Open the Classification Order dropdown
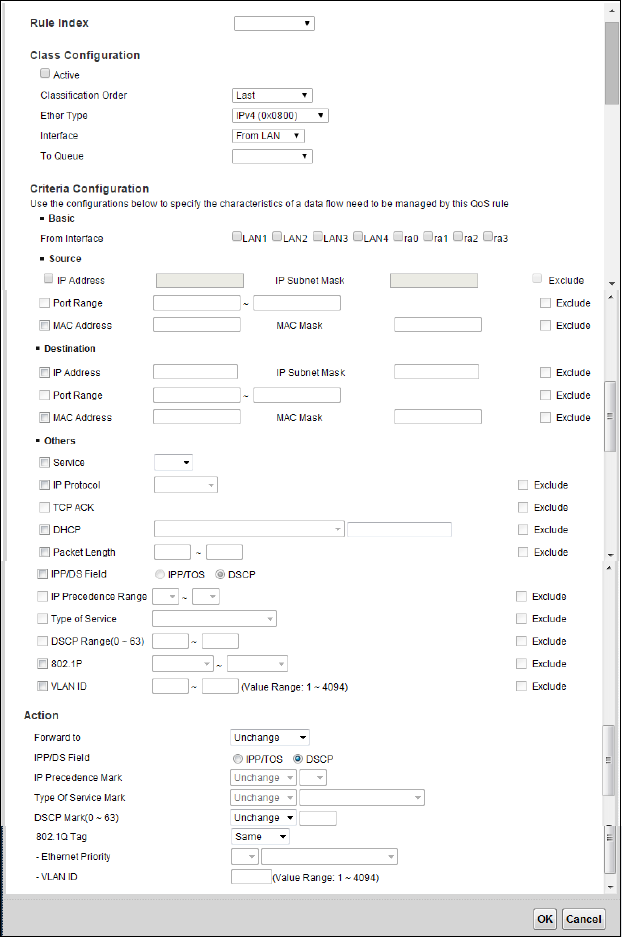Screen dimensions: 622x937 tap(272, 95)
